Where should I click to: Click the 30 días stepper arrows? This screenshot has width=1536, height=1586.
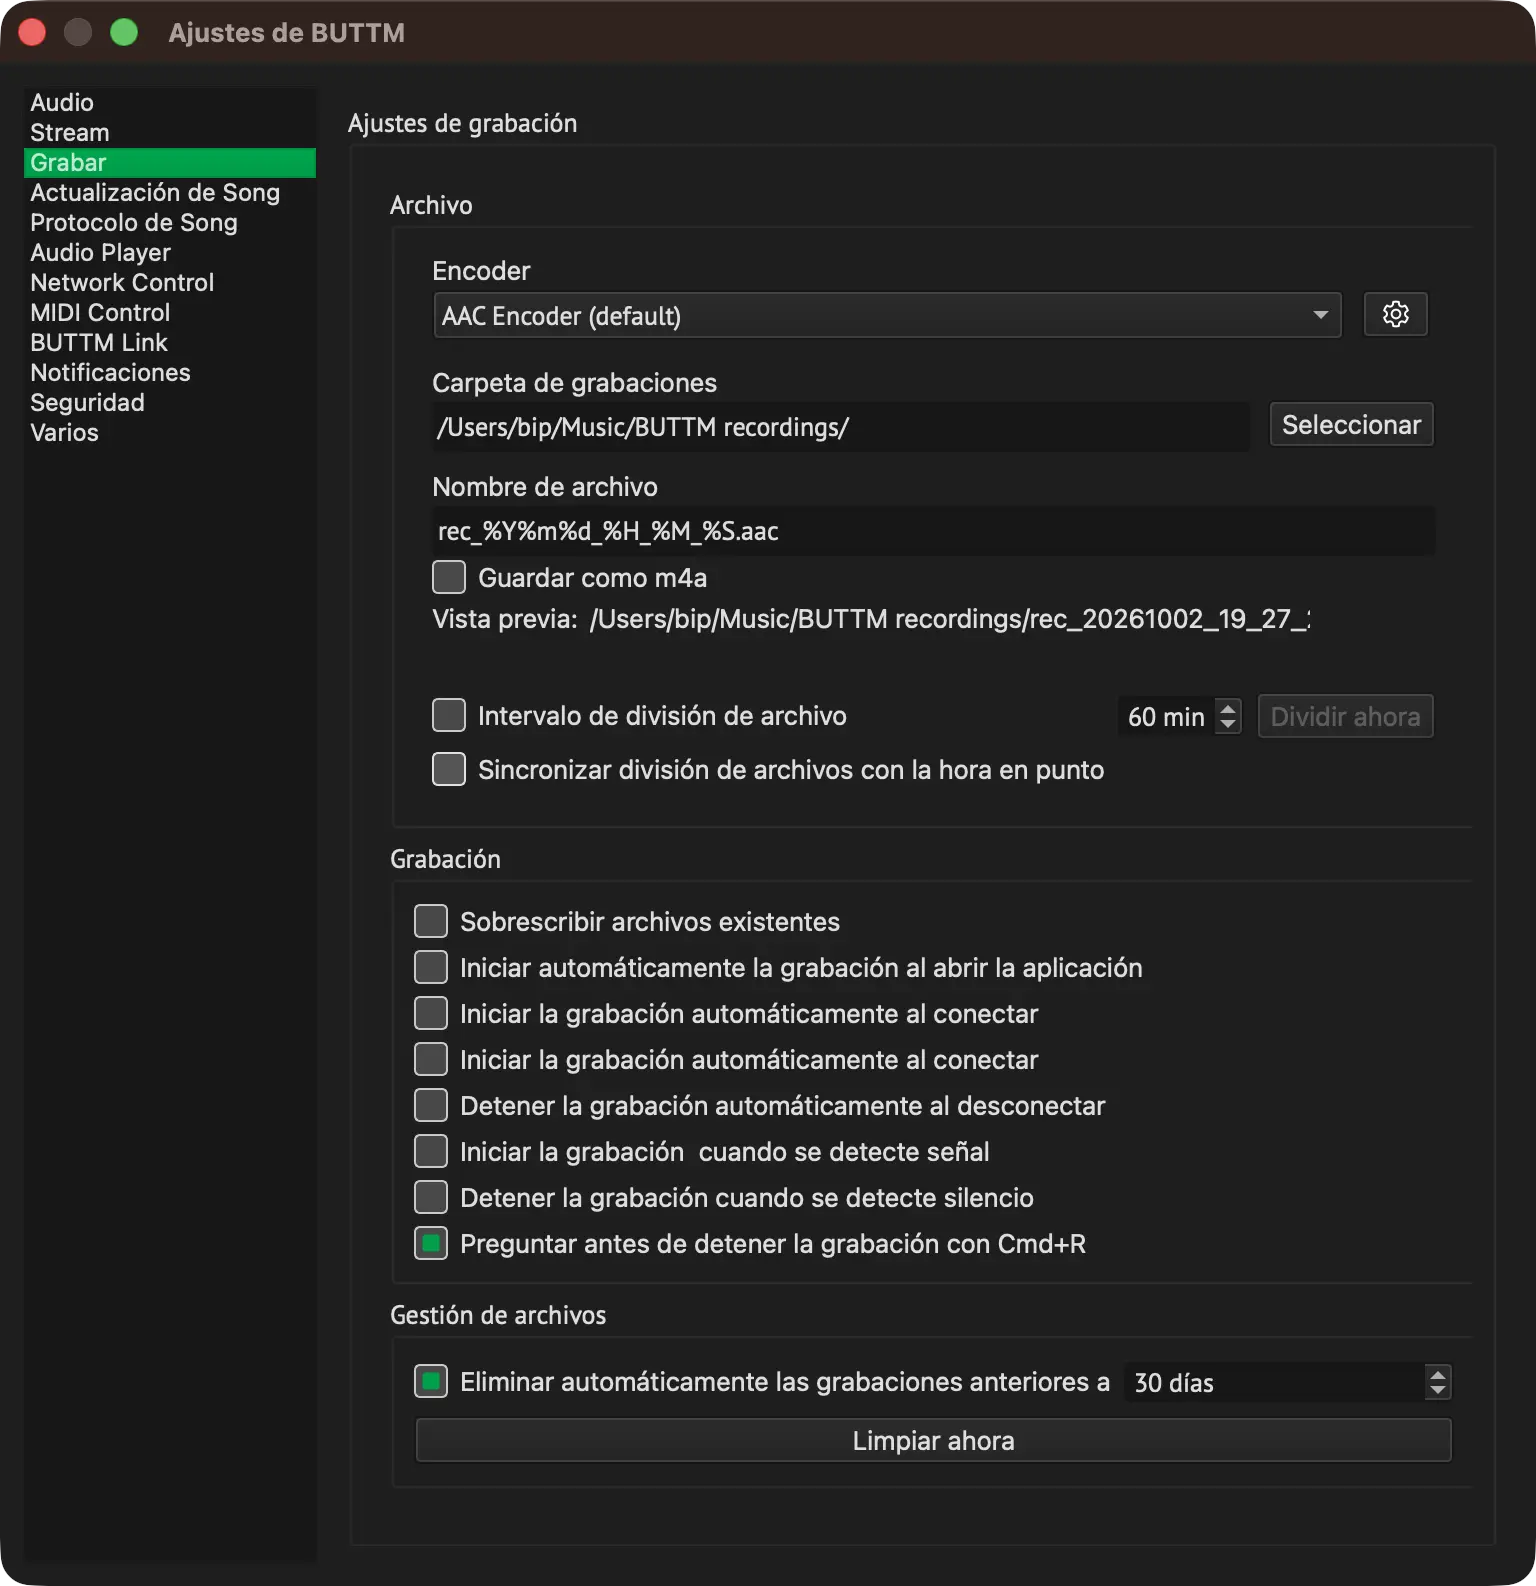[1438, 1382]
